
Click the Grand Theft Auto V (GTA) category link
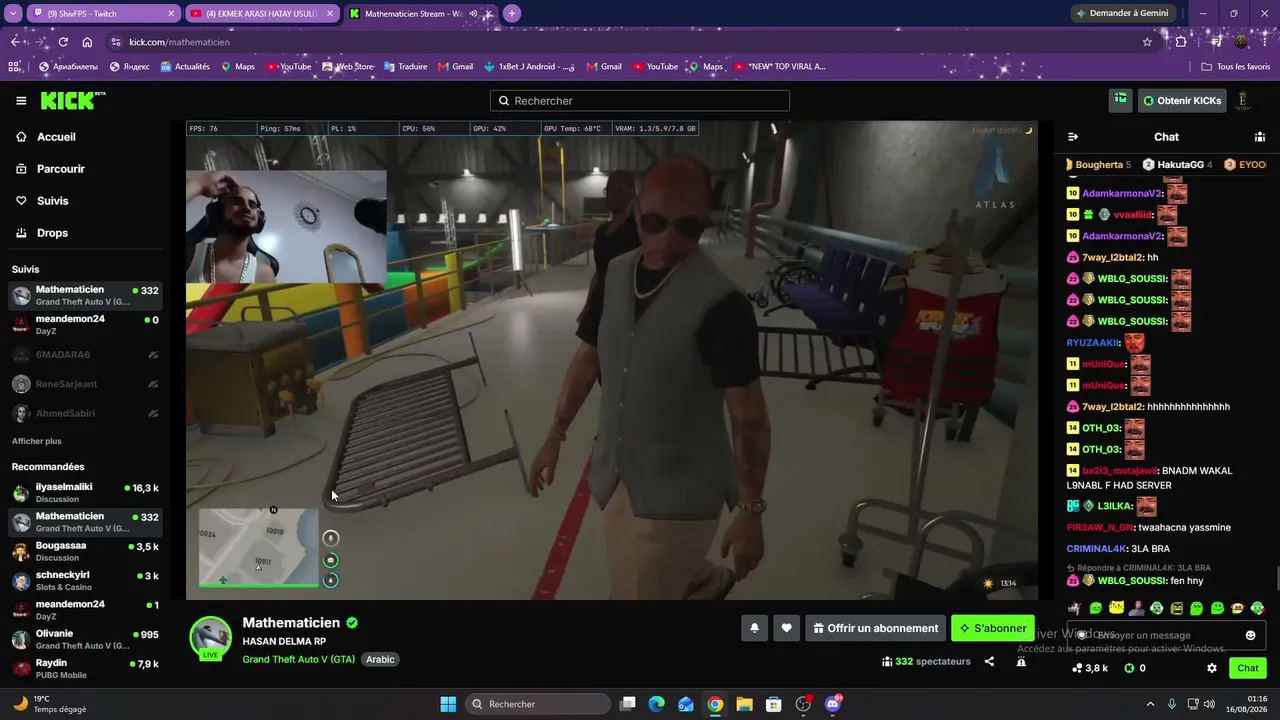point(298,660)
